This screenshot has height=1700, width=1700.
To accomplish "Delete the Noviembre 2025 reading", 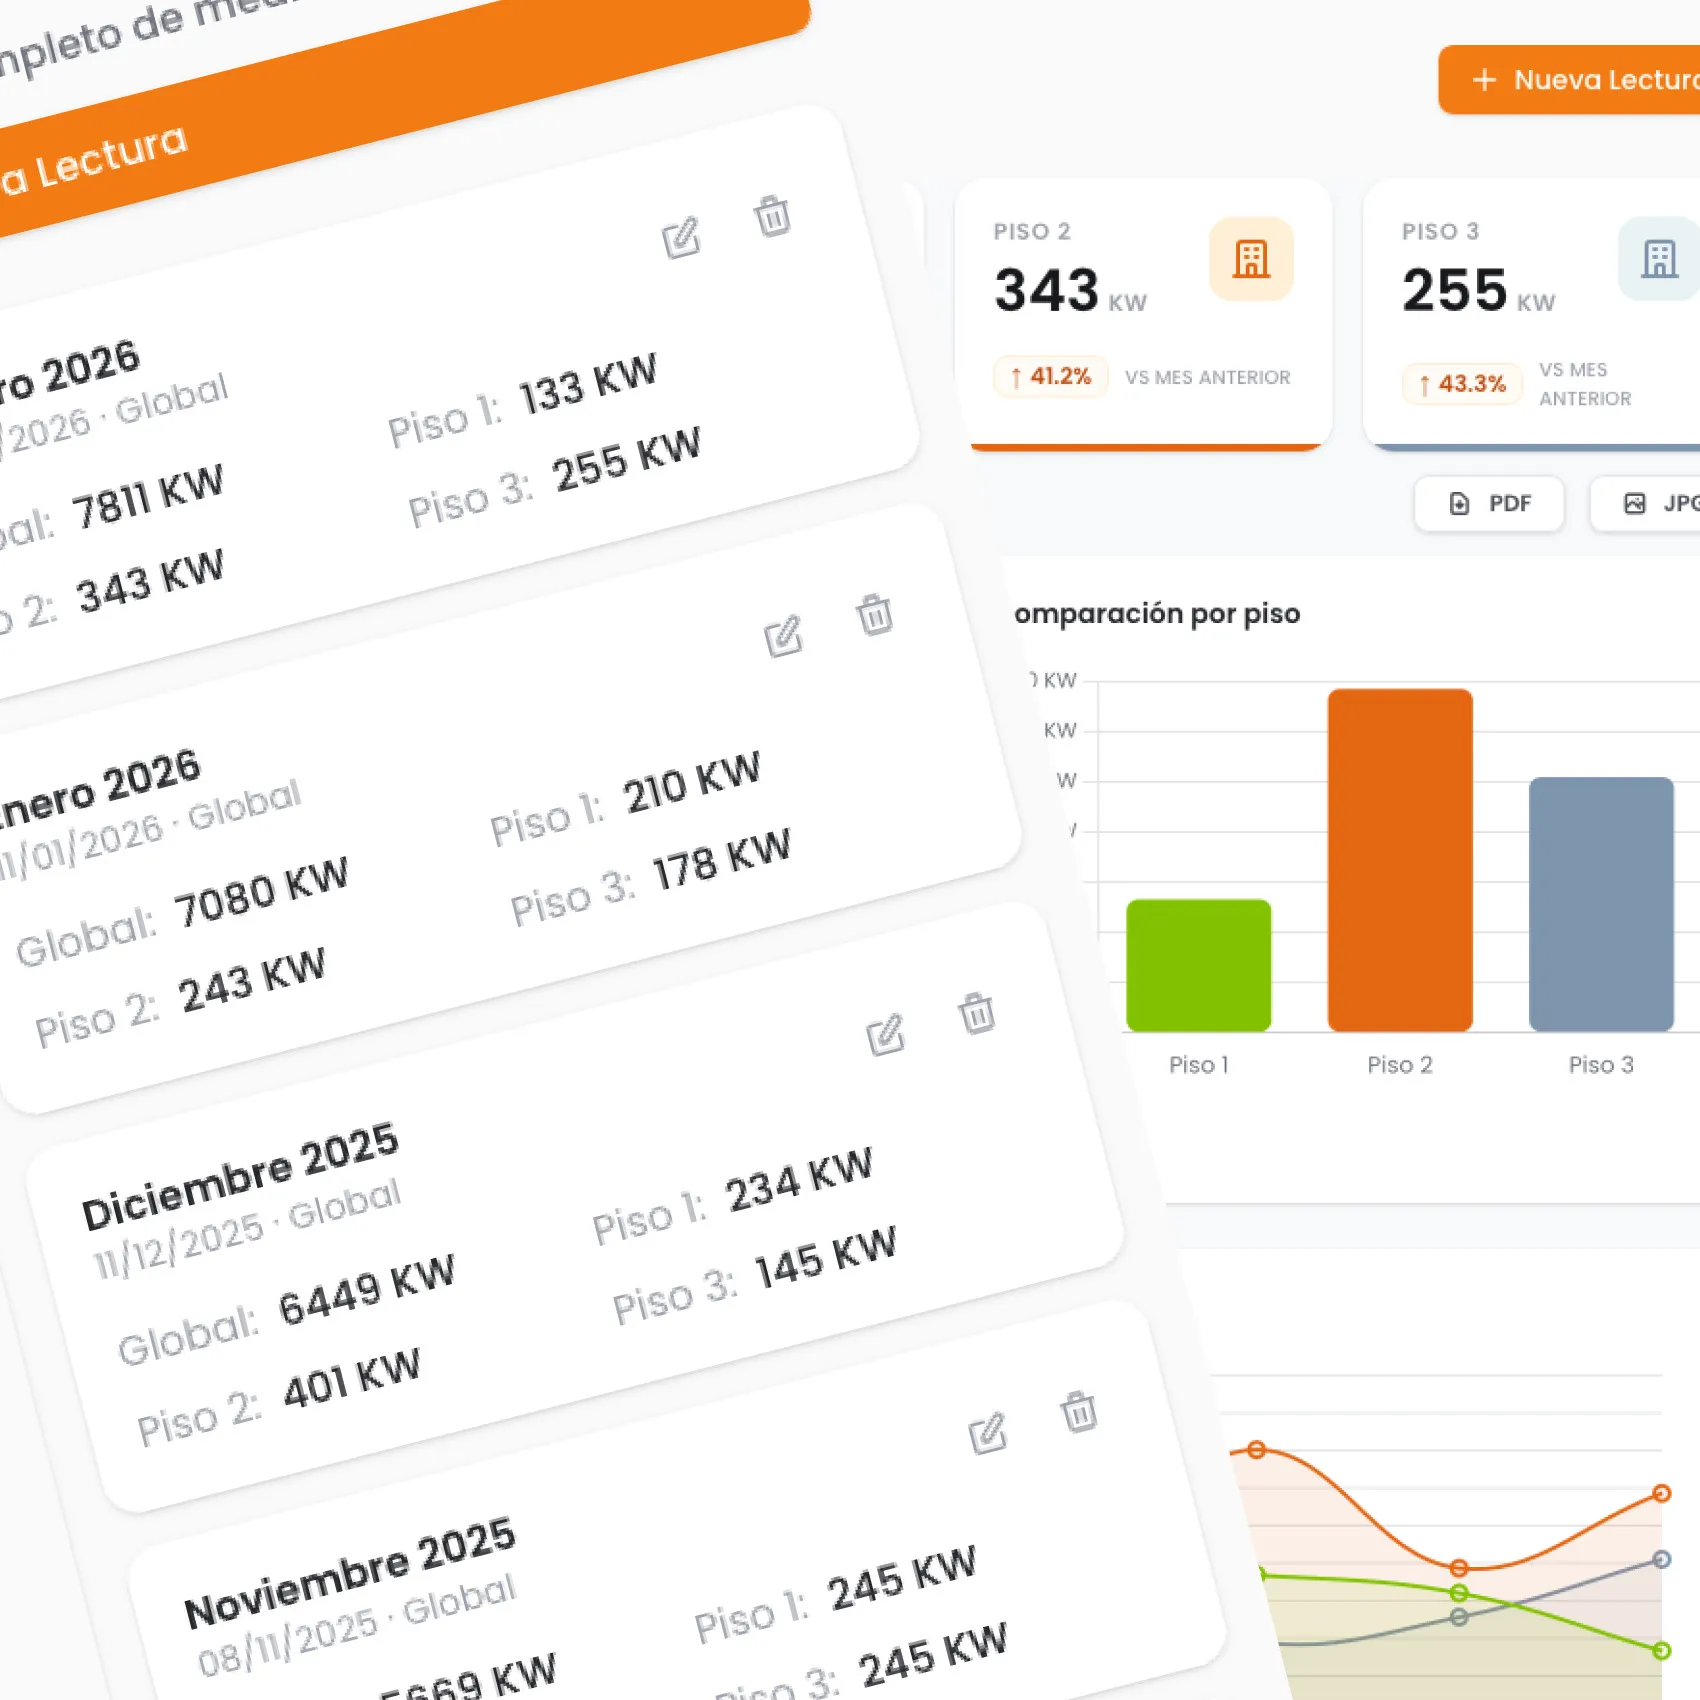I will (1079, 1412).
